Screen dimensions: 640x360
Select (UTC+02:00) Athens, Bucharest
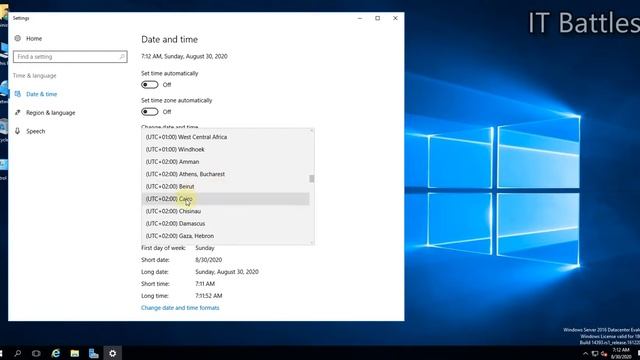(225, 174)
